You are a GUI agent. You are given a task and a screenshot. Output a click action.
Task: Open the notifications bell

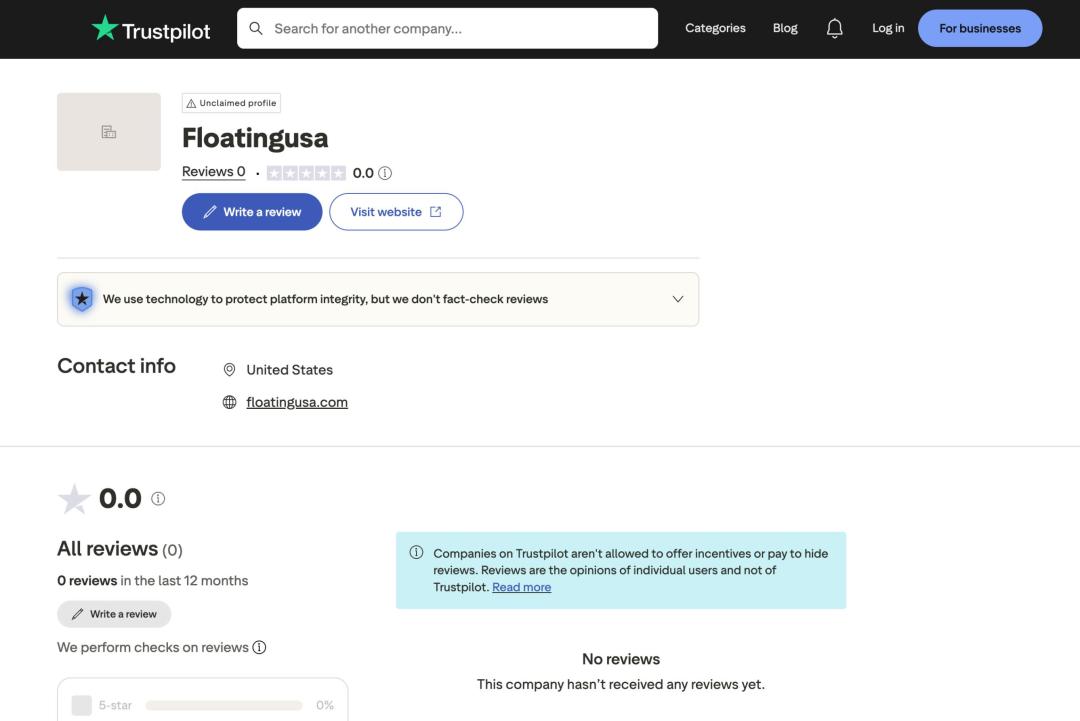pyautogui.click(x=834, y=28)
